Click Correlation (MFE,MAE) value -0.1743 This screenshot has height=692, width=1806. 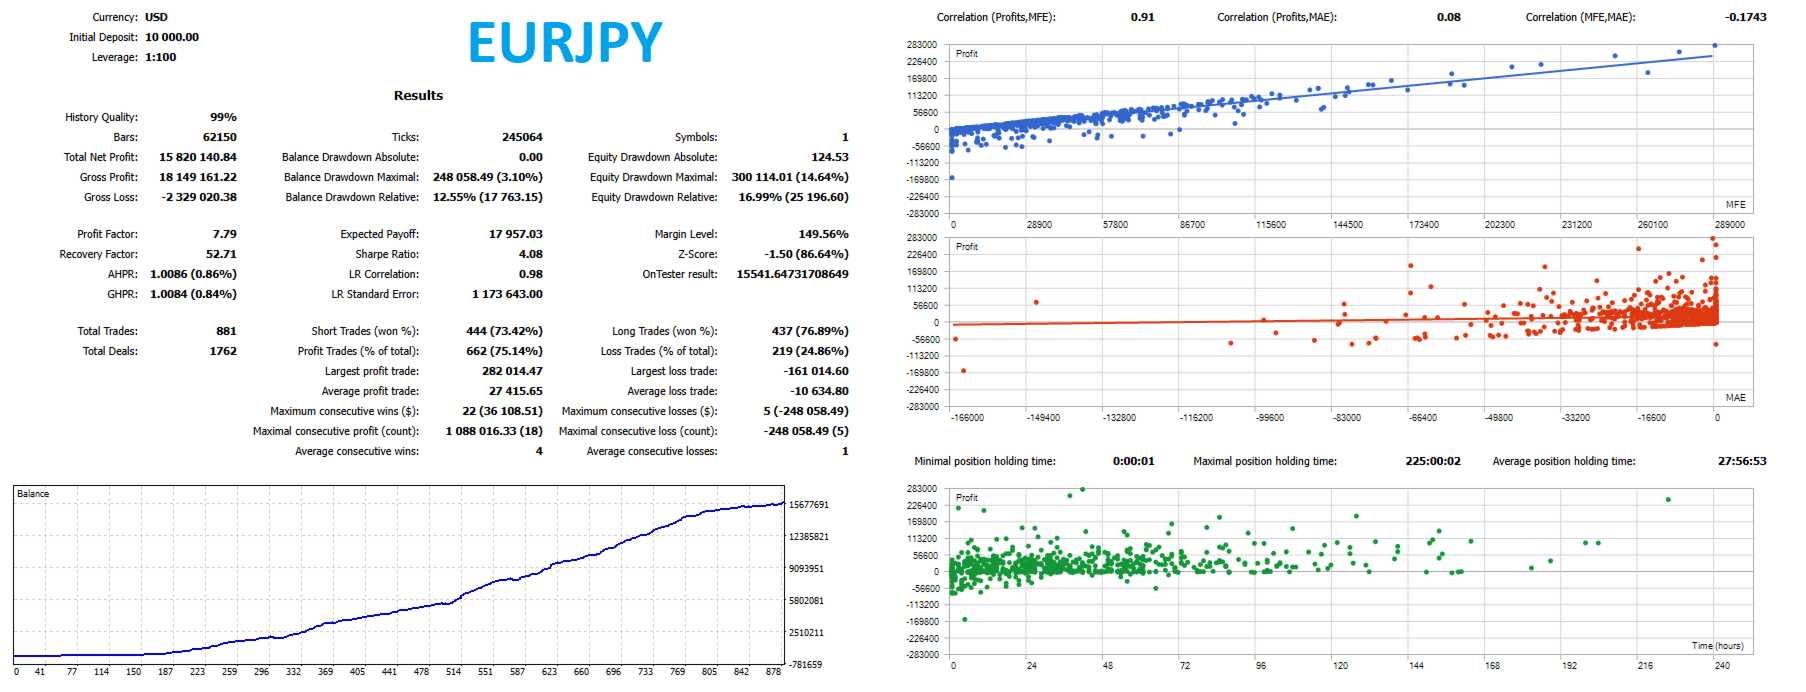pyautogui.click(x=1746, y=17)
